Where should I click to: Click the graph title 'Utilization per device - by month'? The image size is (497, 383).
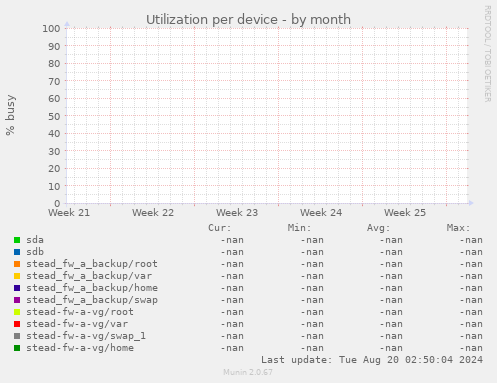248,20
